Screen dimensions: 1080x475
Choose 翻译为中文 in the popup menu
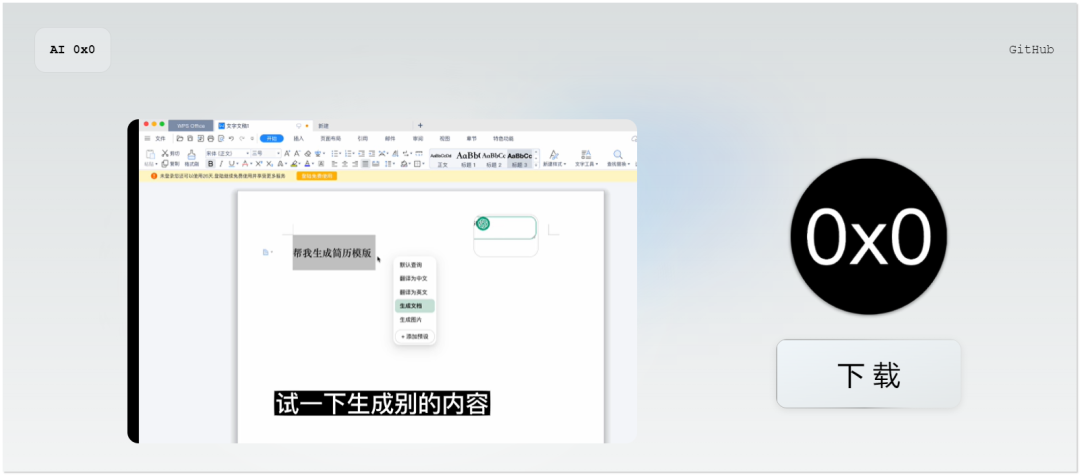click(x=415, y=278)
